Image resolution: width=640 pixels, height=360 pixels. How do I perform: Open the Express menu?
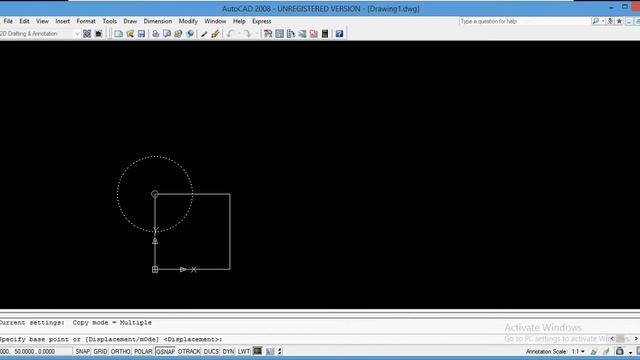(x=262, y=21)
